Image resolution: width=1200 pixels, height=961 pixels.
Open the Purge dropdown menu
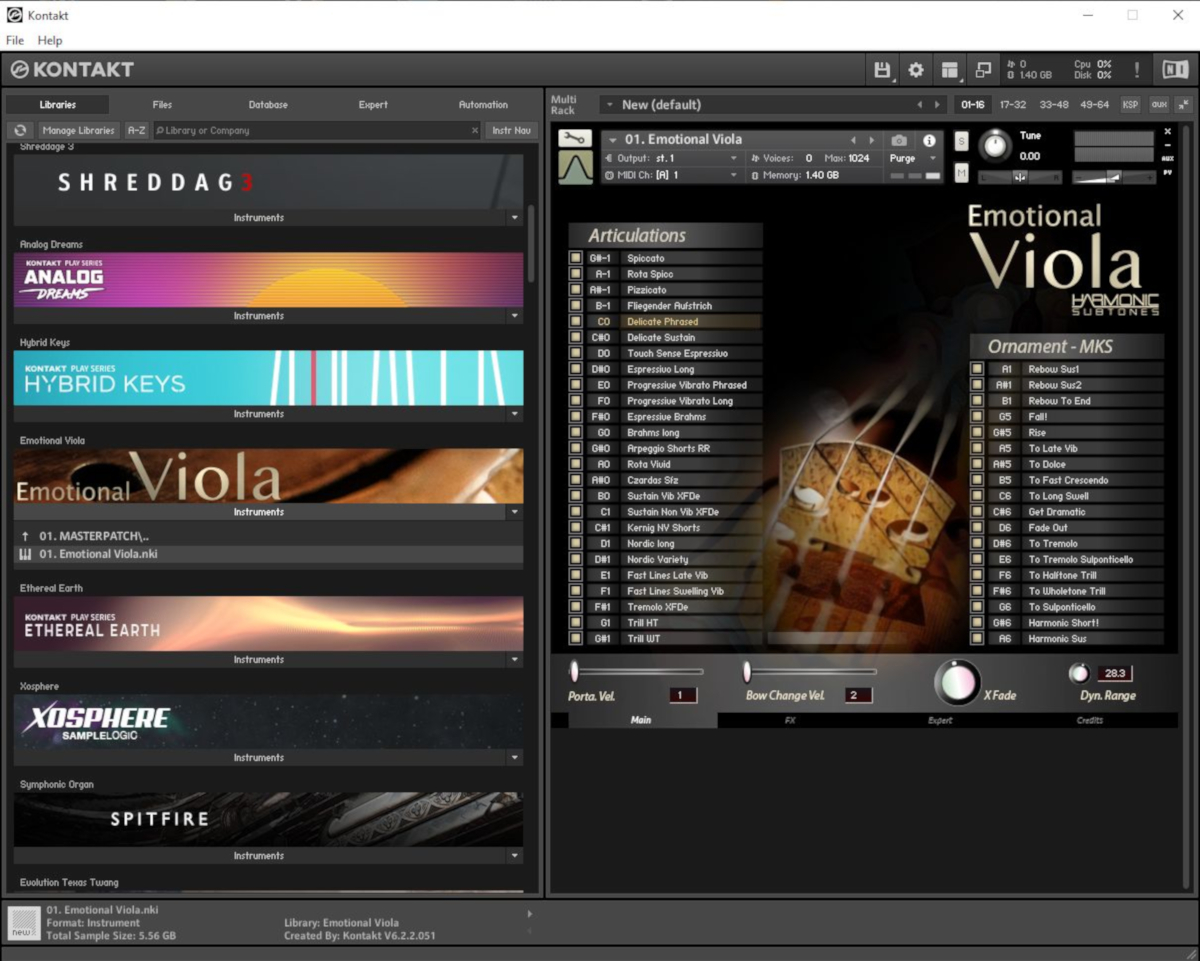pos(914,158)
